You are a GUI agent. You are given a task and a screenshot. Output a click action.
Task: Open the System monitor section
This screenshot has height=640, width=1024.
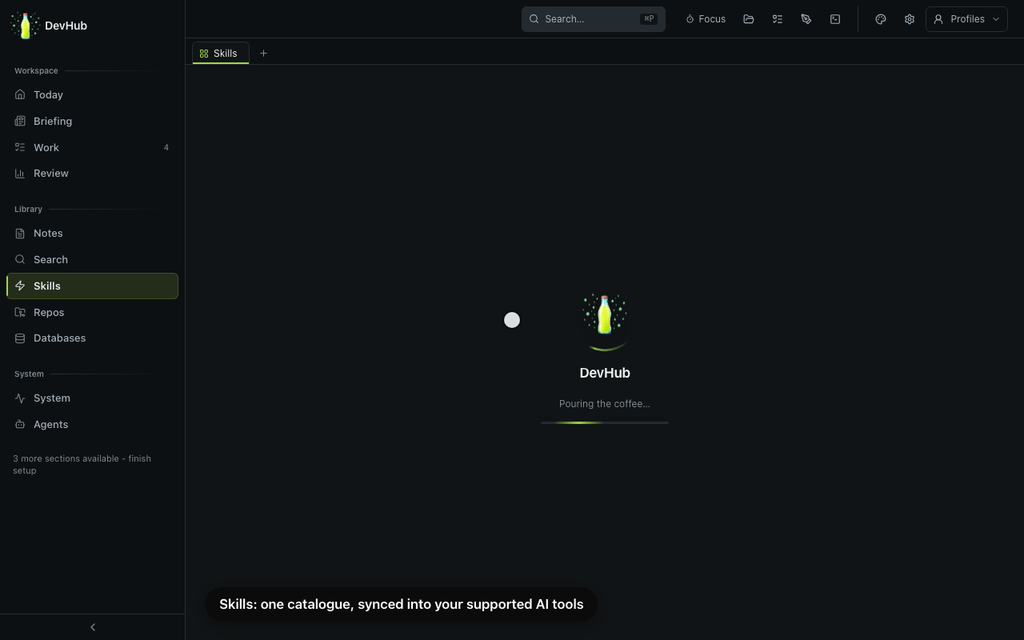[92, 398]
